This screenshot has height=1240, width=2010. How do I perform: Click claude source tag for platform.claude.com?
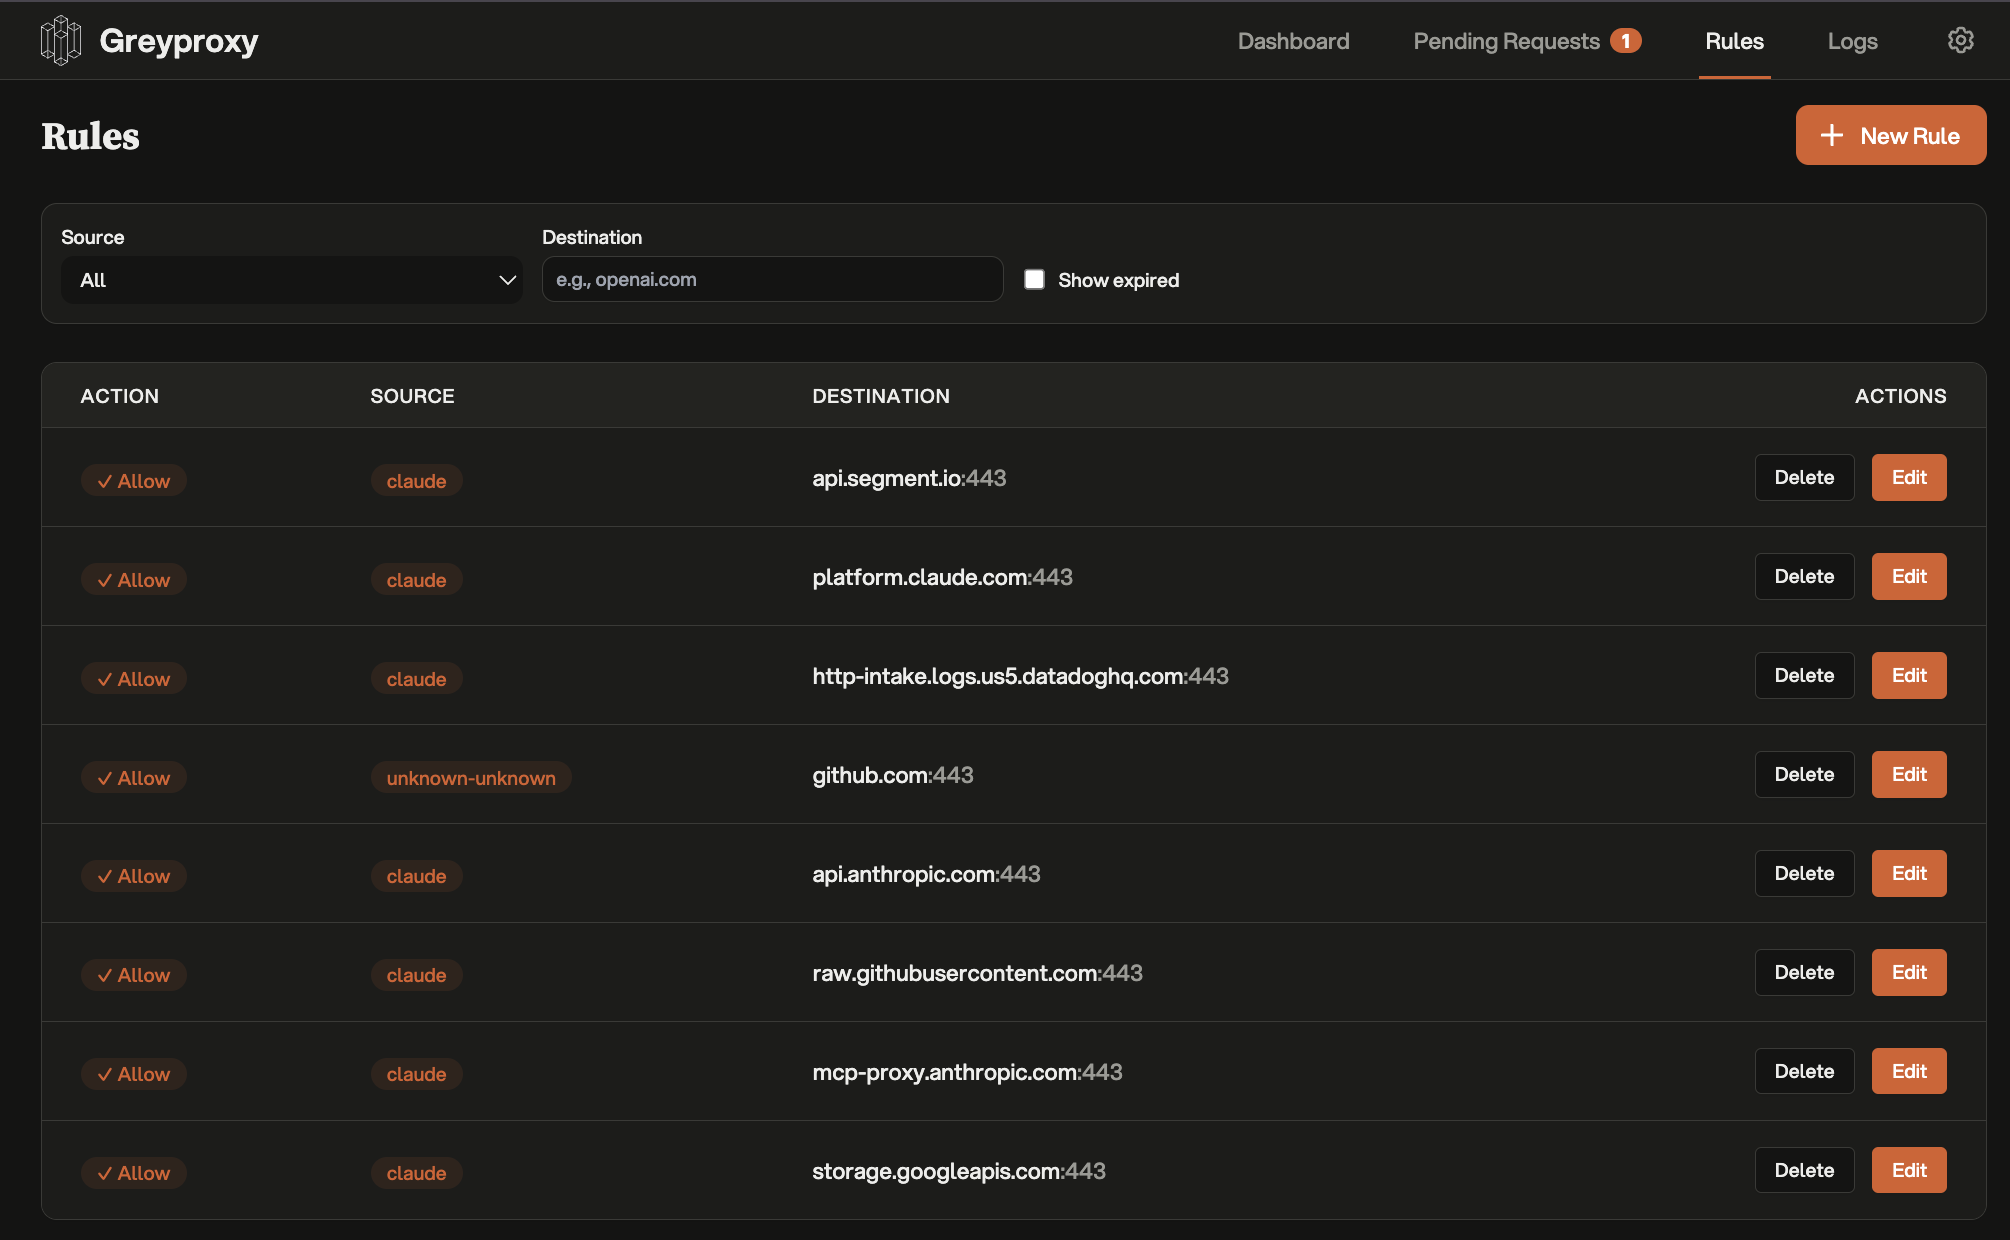(x=416, y=580)
